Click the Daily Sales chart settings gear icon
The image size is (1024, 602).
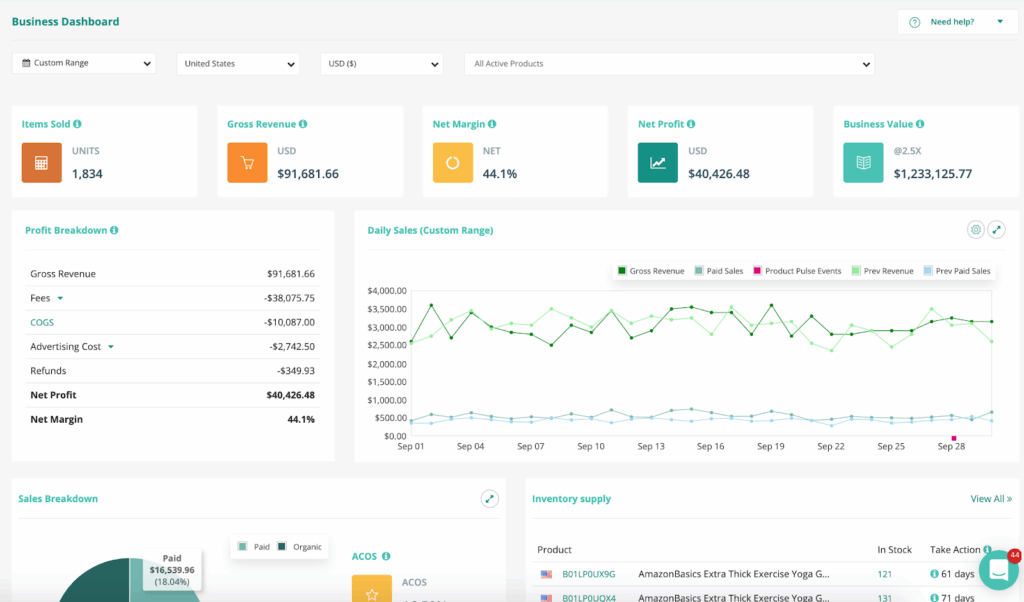pyautogui.click(x=975, y=230)
